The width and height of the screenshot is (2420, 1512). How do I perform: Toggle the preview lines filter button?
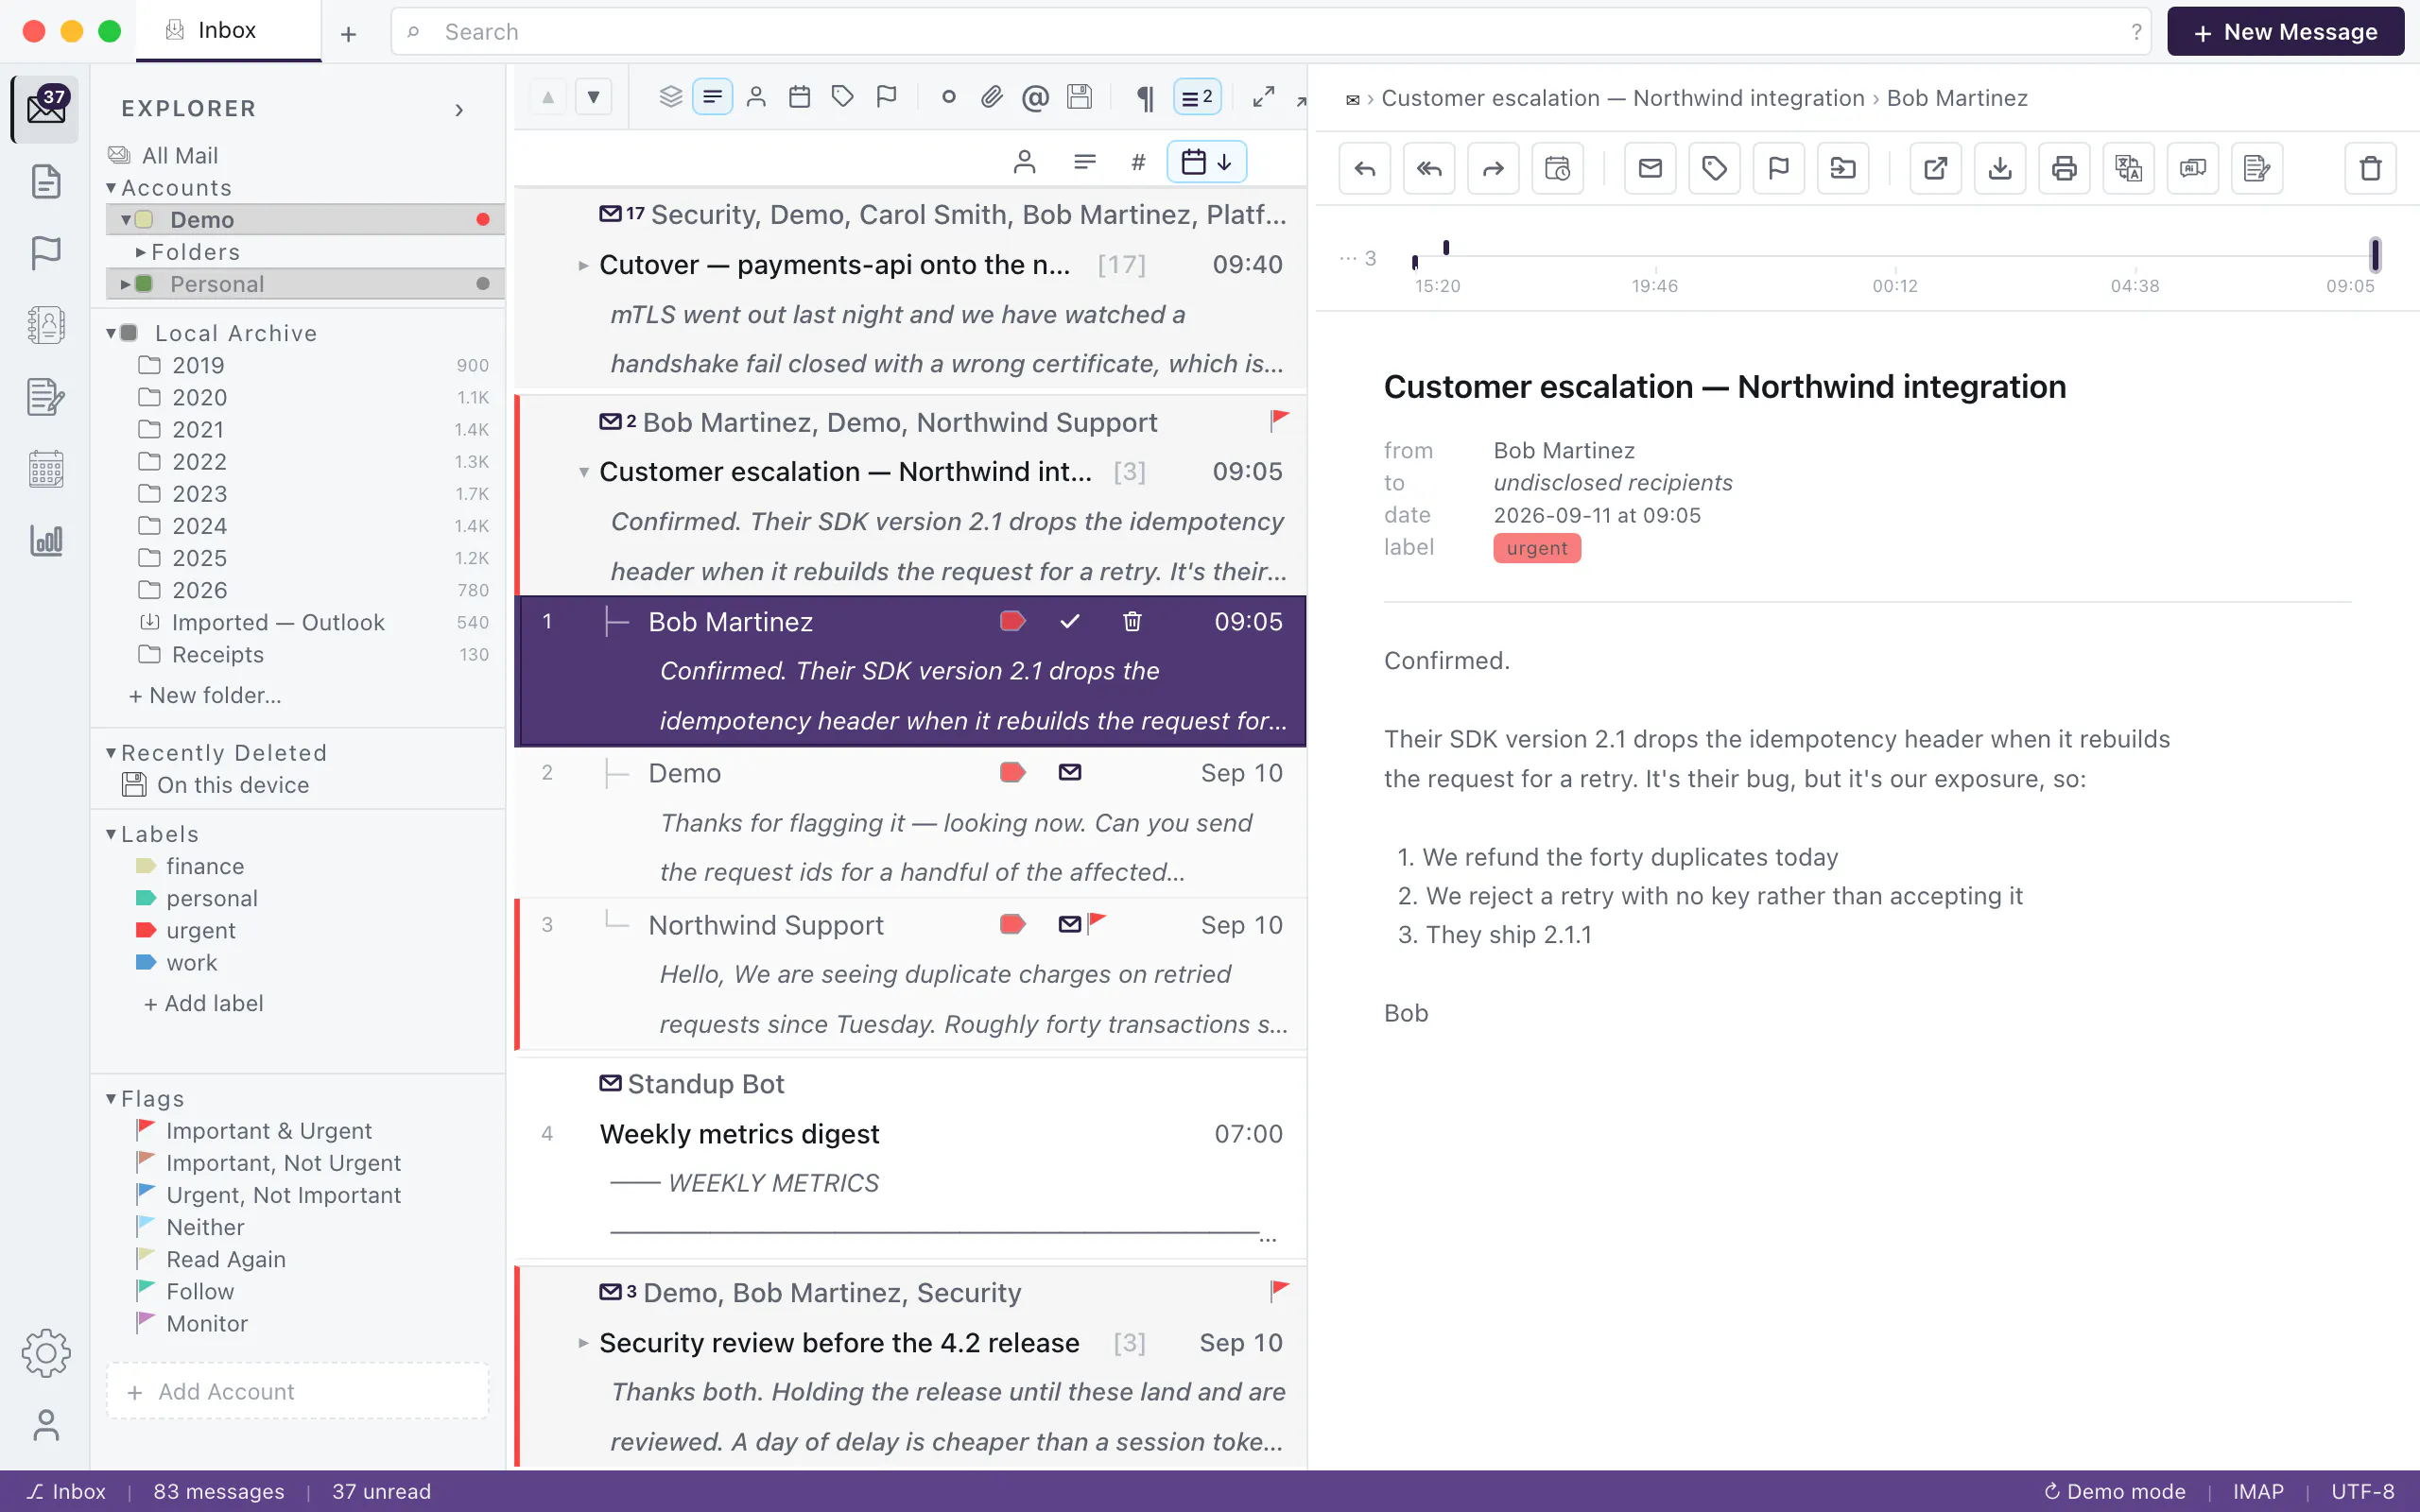pyautogui.click(x=713, y=97)
